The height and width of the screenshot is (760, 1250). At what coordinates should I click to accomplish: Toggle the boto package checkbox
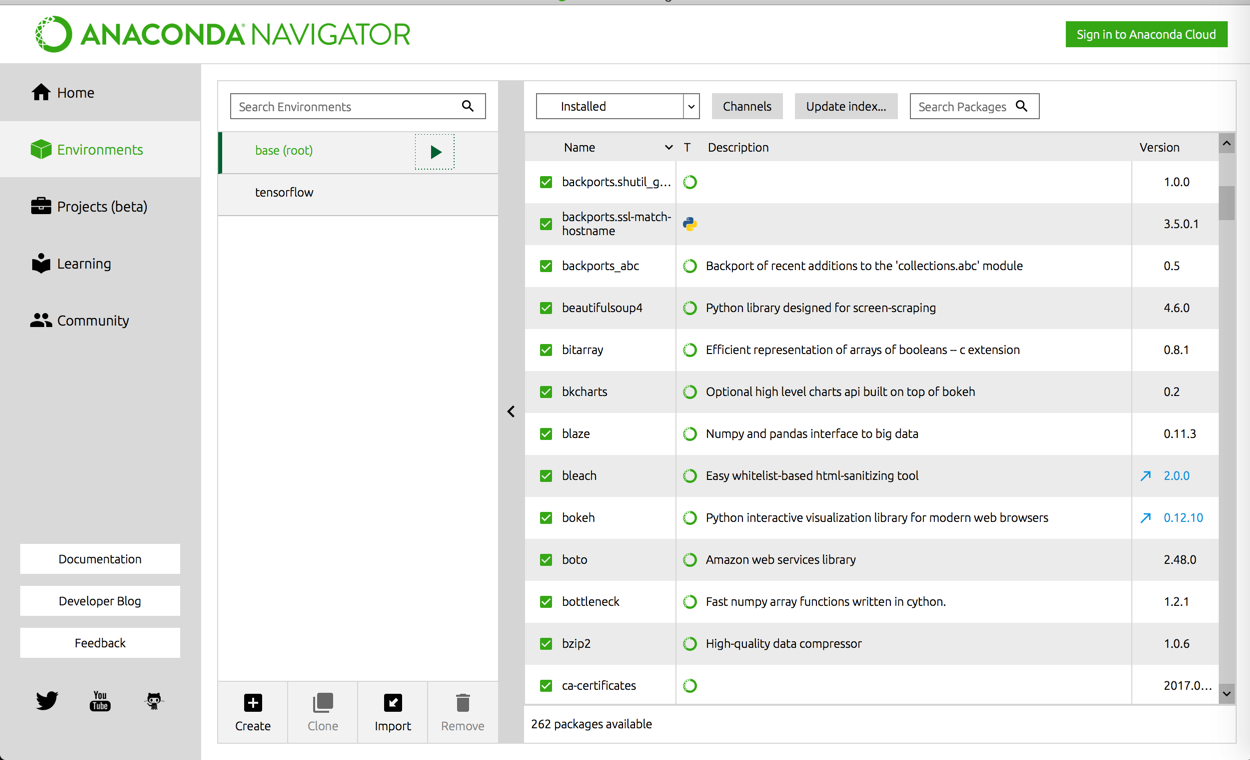point(546,560)
